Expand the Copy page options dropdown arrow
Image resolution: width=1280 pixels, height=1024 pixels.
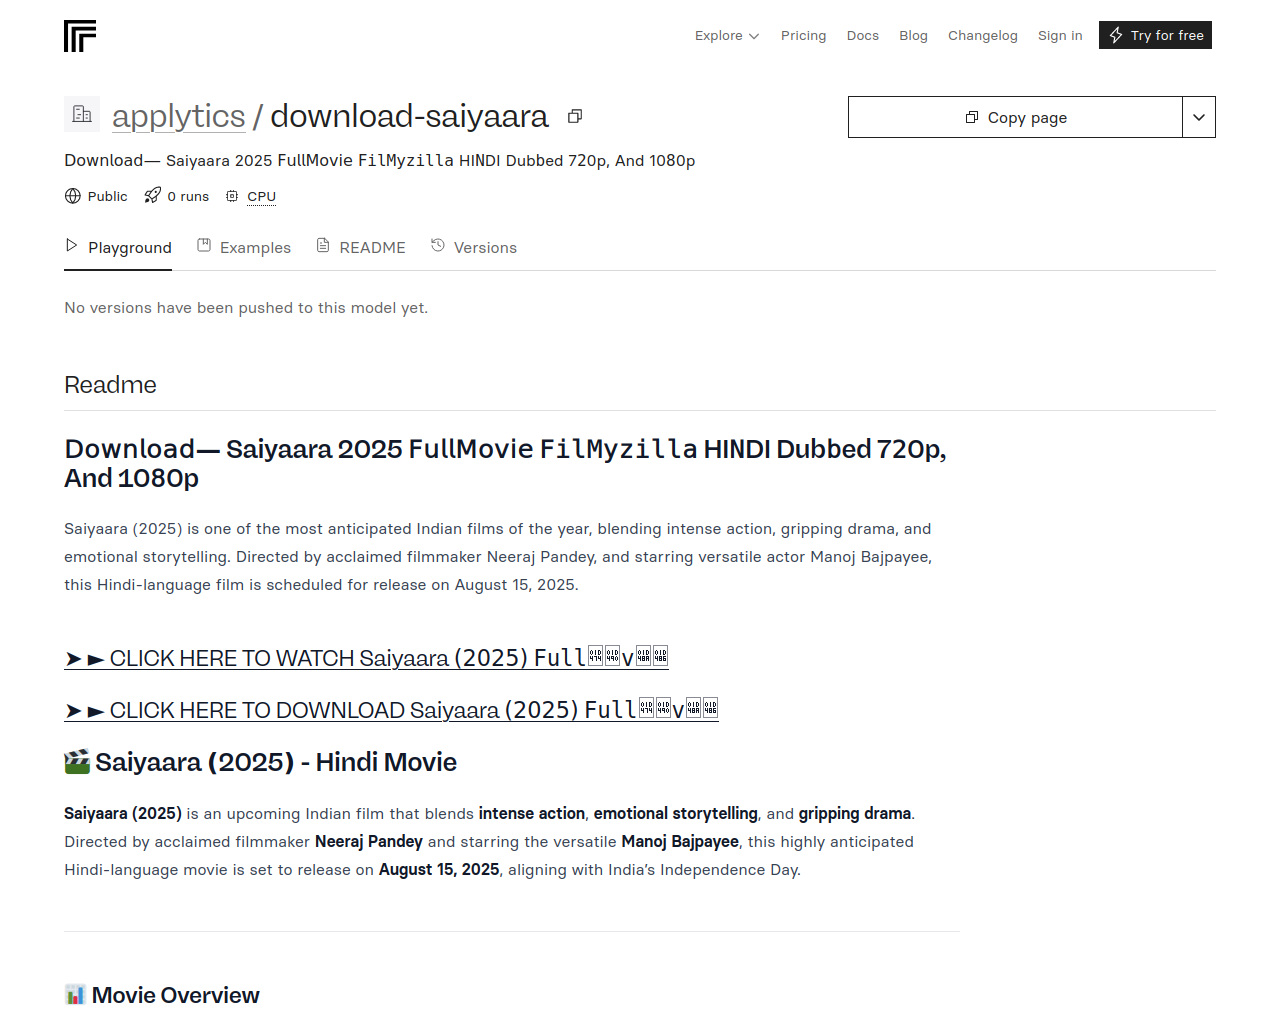pos(1199,117)
